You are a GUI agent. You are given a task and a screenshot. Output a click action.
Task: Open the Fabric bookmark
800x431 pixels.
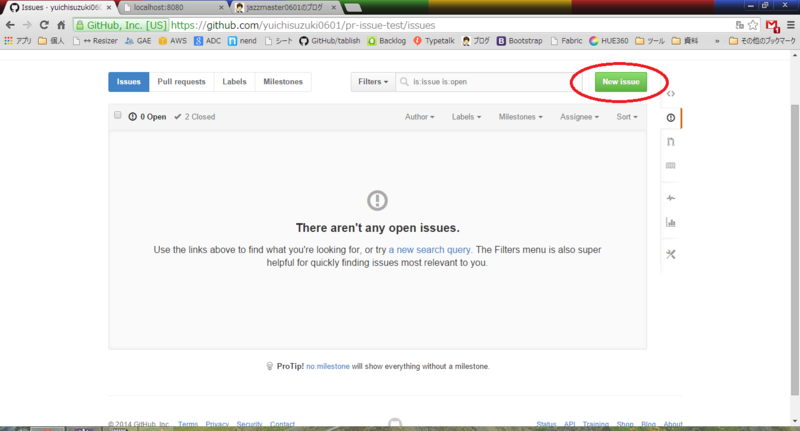566,41
